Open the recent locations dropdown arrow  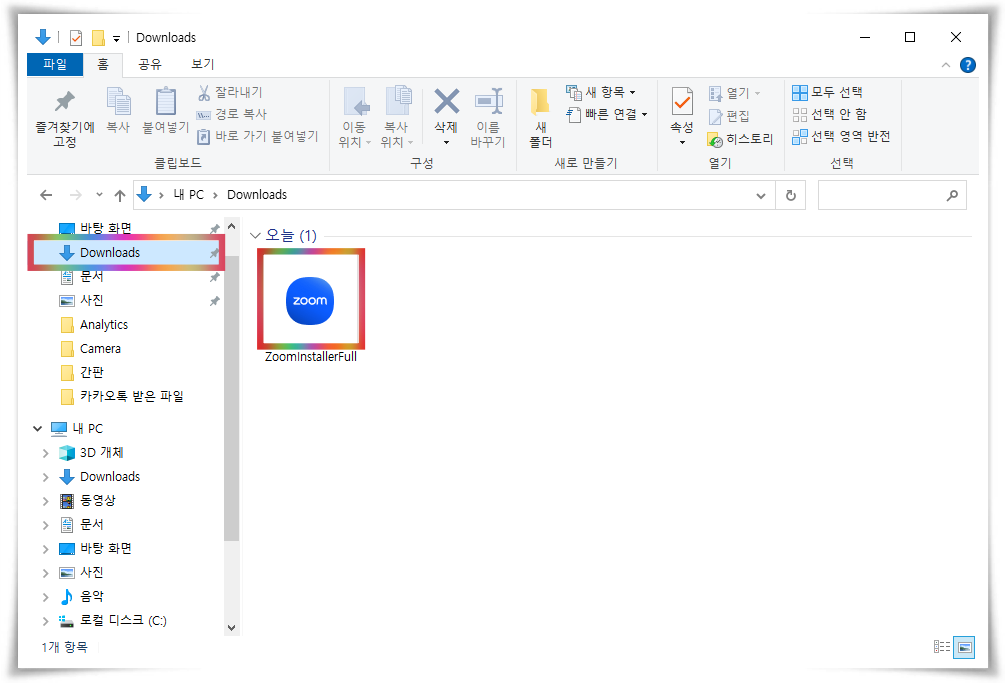pos(99,195)
